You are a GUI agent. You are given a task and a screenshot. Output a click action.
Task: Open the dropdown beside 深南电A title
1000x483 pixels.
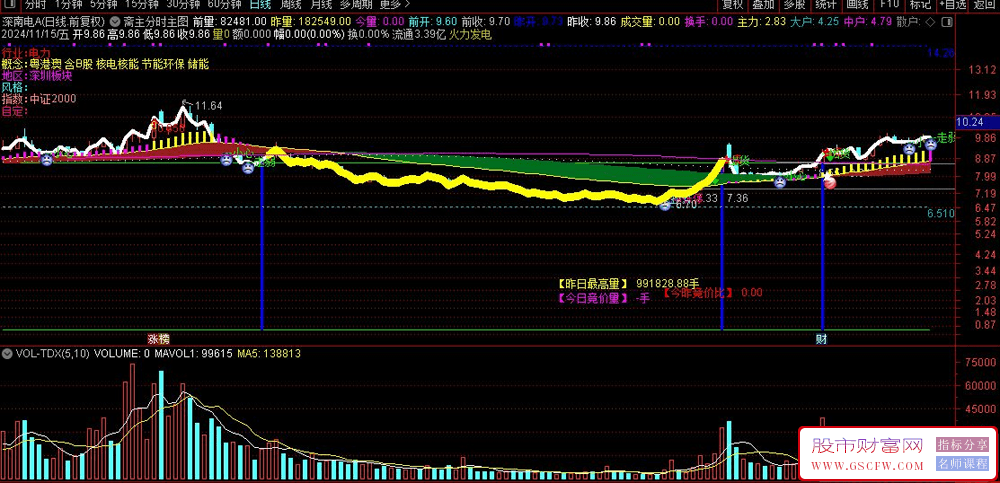(114, 20)
